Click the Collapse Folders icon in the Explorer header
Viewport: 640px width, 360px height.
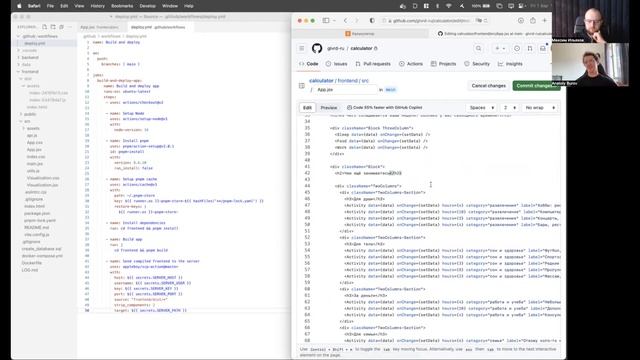click(62, 27)
